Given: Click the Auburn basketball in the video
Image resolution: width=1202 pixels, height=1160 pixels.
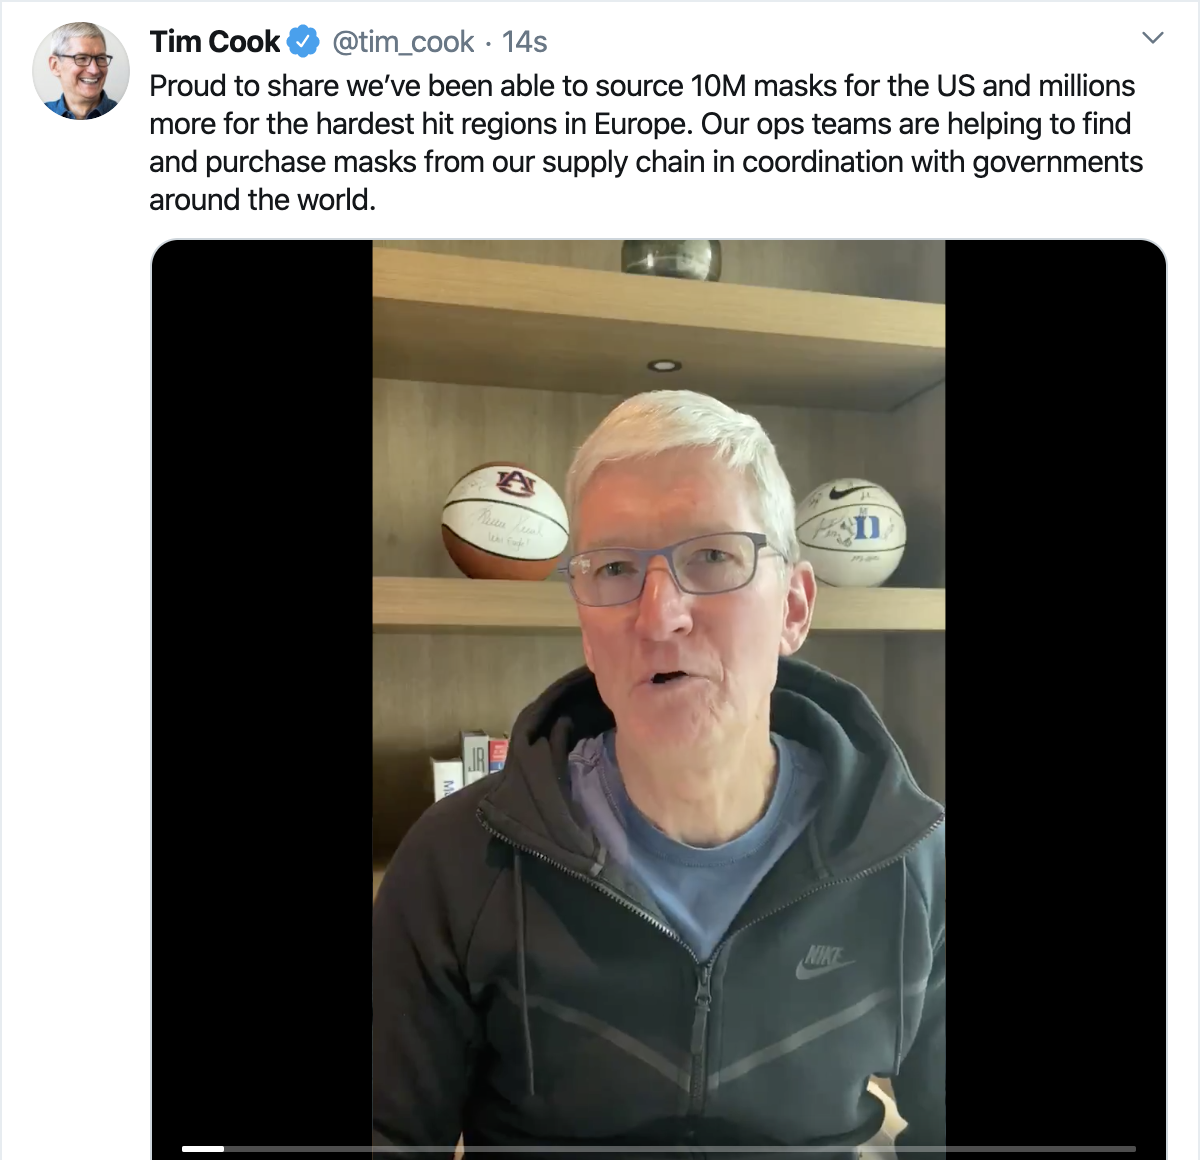Looking at the screenshot, I should (x=506, y=521).
